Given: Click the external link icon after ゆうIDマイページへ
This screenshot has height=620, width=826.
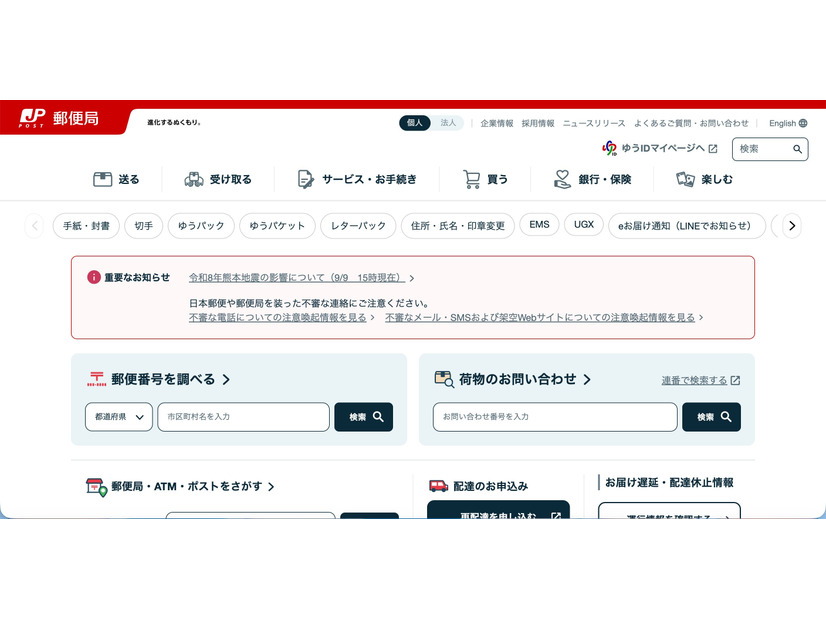Looking at the screenshot, I should (713, 149).
